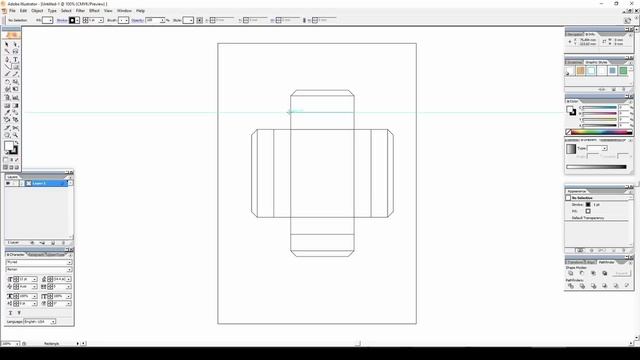The width and height of the screenshot is (640, 360).
Task: Choose the Scissors tool
Action: click(x=16, y=128)
